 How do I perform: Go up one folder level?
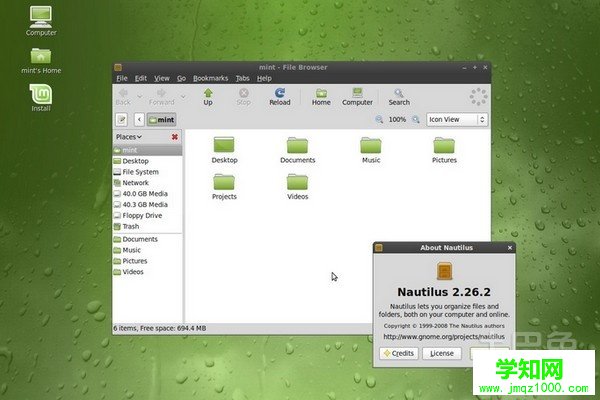pos(208,97)
